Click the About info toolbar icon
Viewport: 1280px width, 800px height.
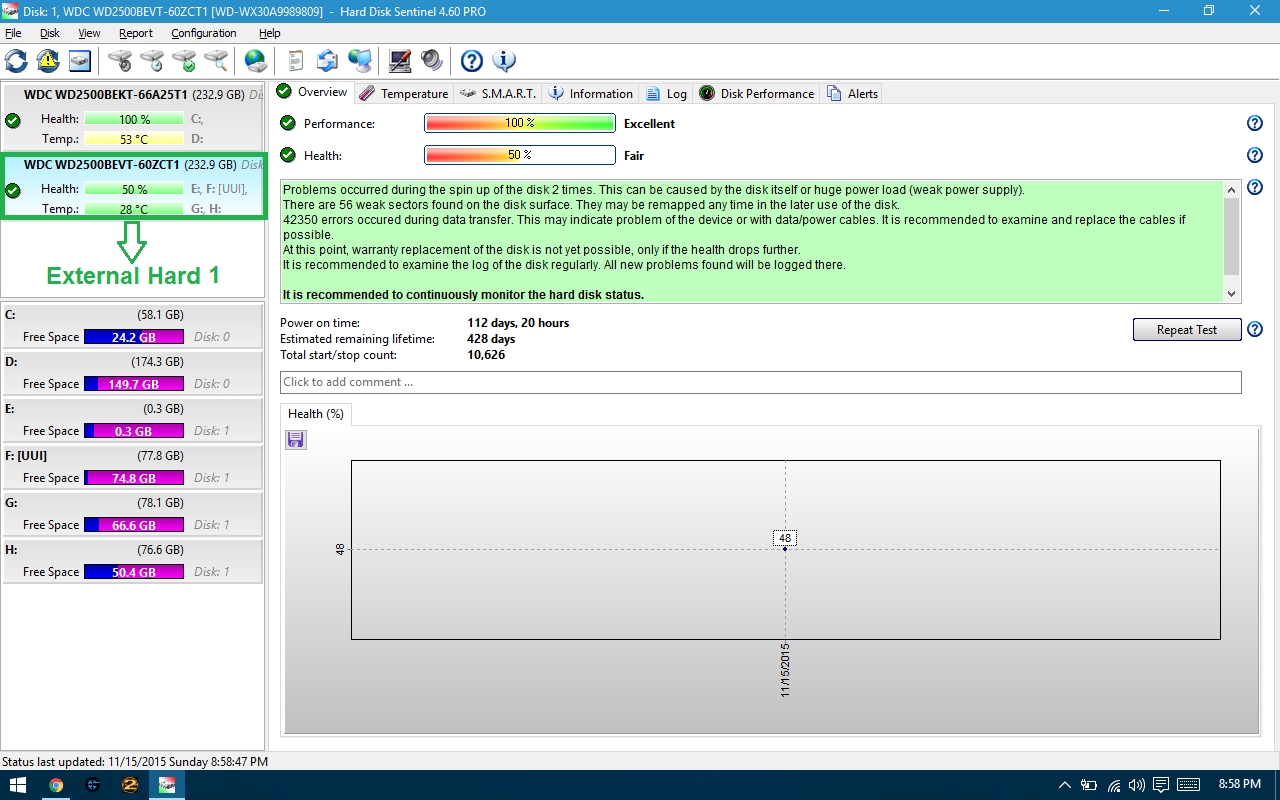(504, 61)
